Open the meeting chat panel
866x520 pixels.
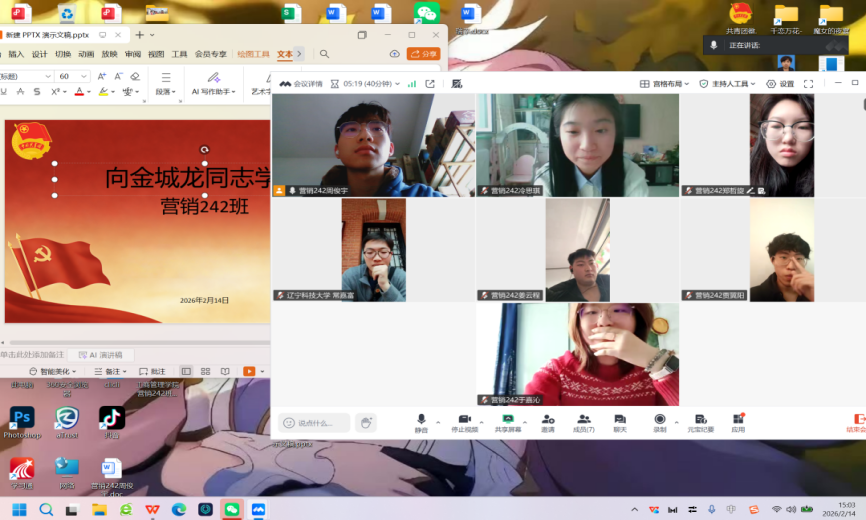[x=620, y=420]
